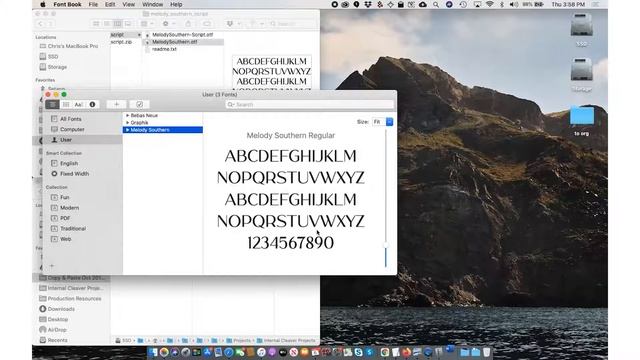The width and height of the screenshot is (640, 360).
Task: Add a font with the plus button
Action: [116, 104]
